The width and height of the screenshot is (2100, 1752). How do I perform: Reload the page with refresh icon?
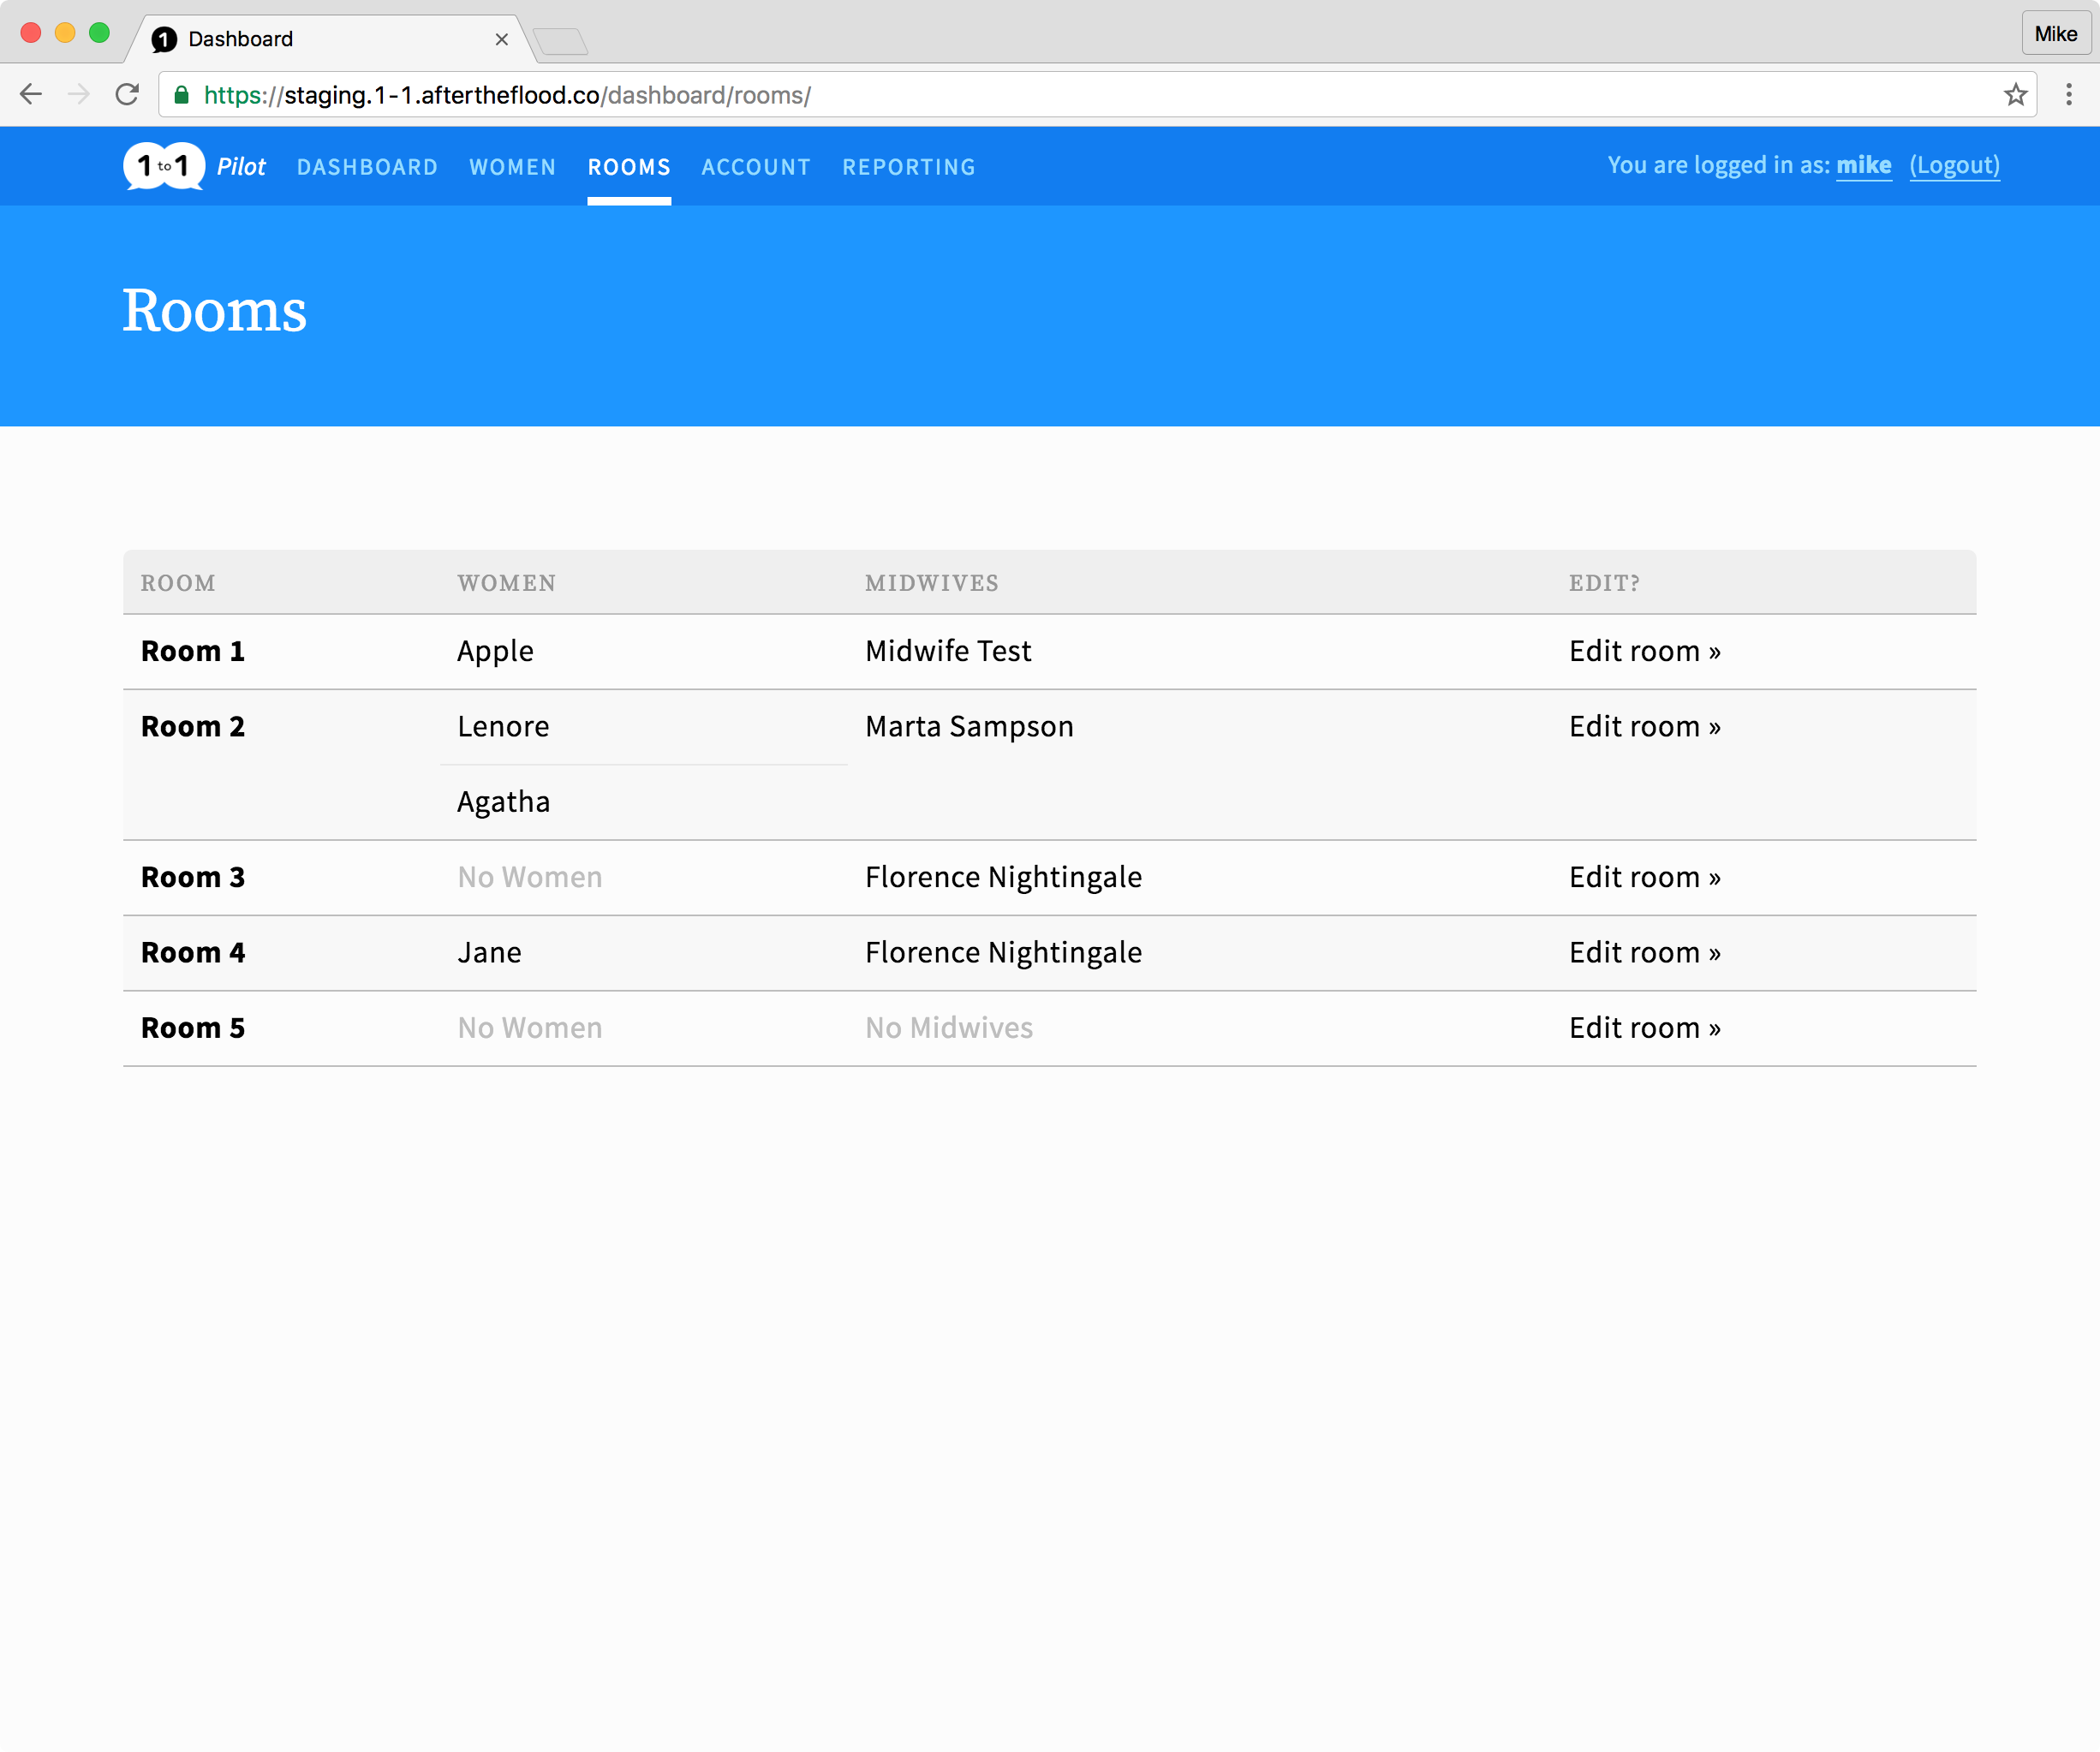click(127, 95)
